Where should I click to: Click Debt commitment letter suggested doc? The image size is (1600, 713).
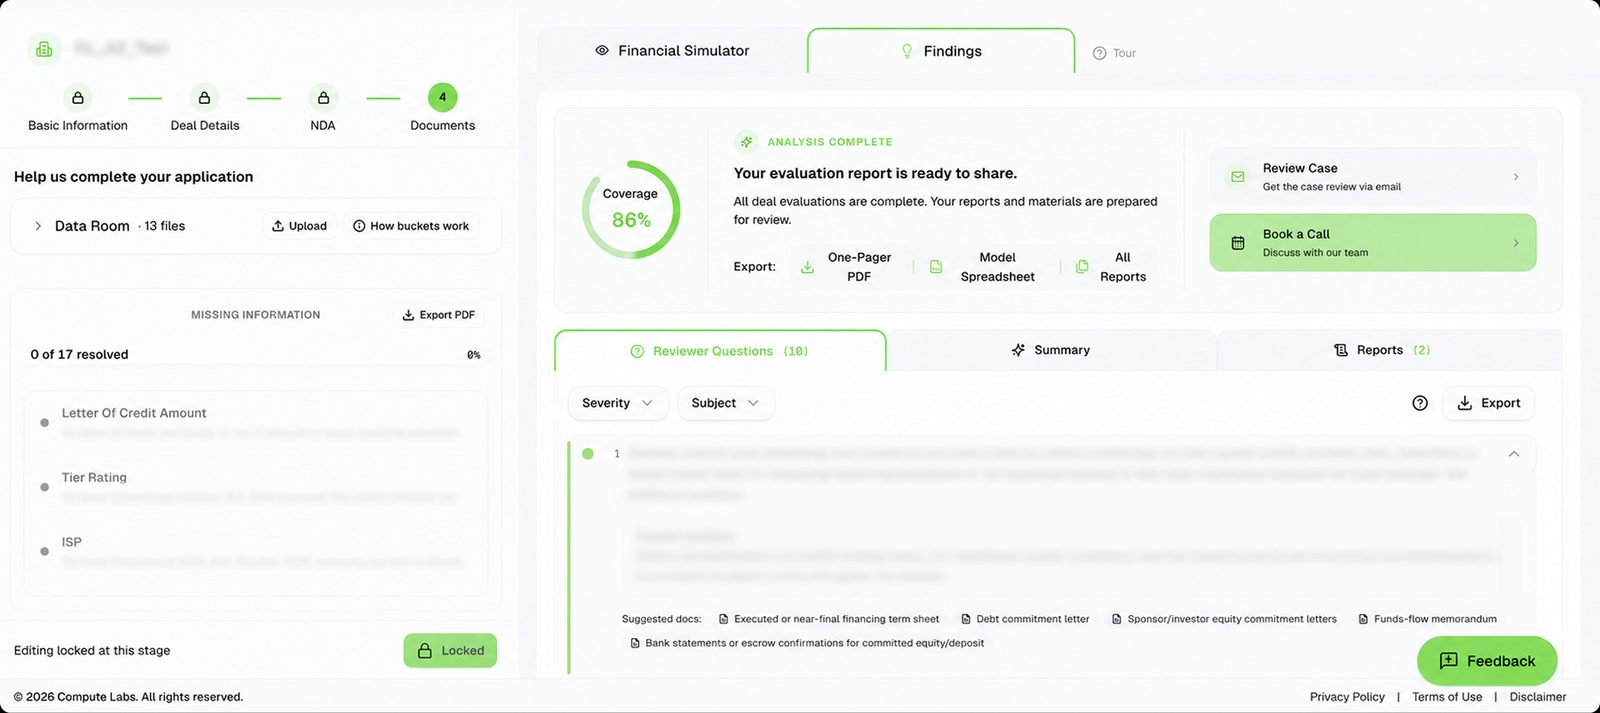click(x=1025, y=619)
